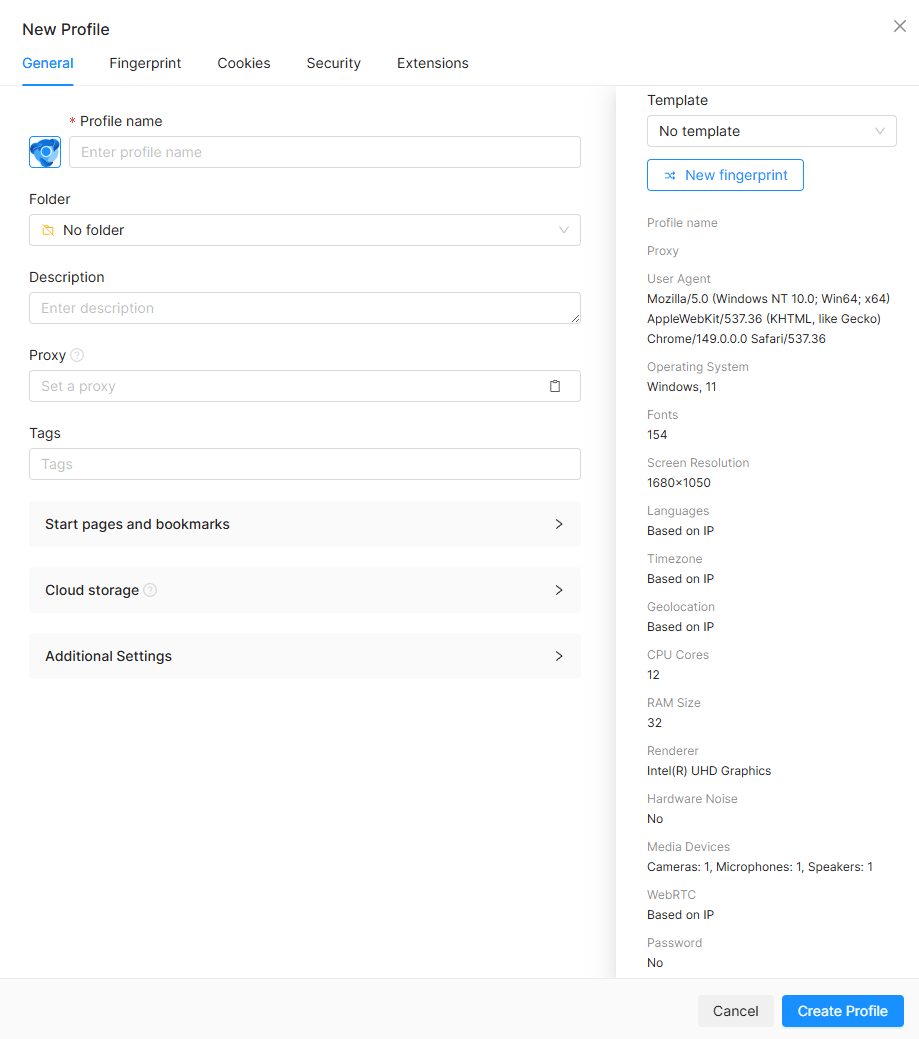Image resolution: width=919 pixels, height=1039 pixels.
Task: Open the Template dropdown
Action: point(772,131)
